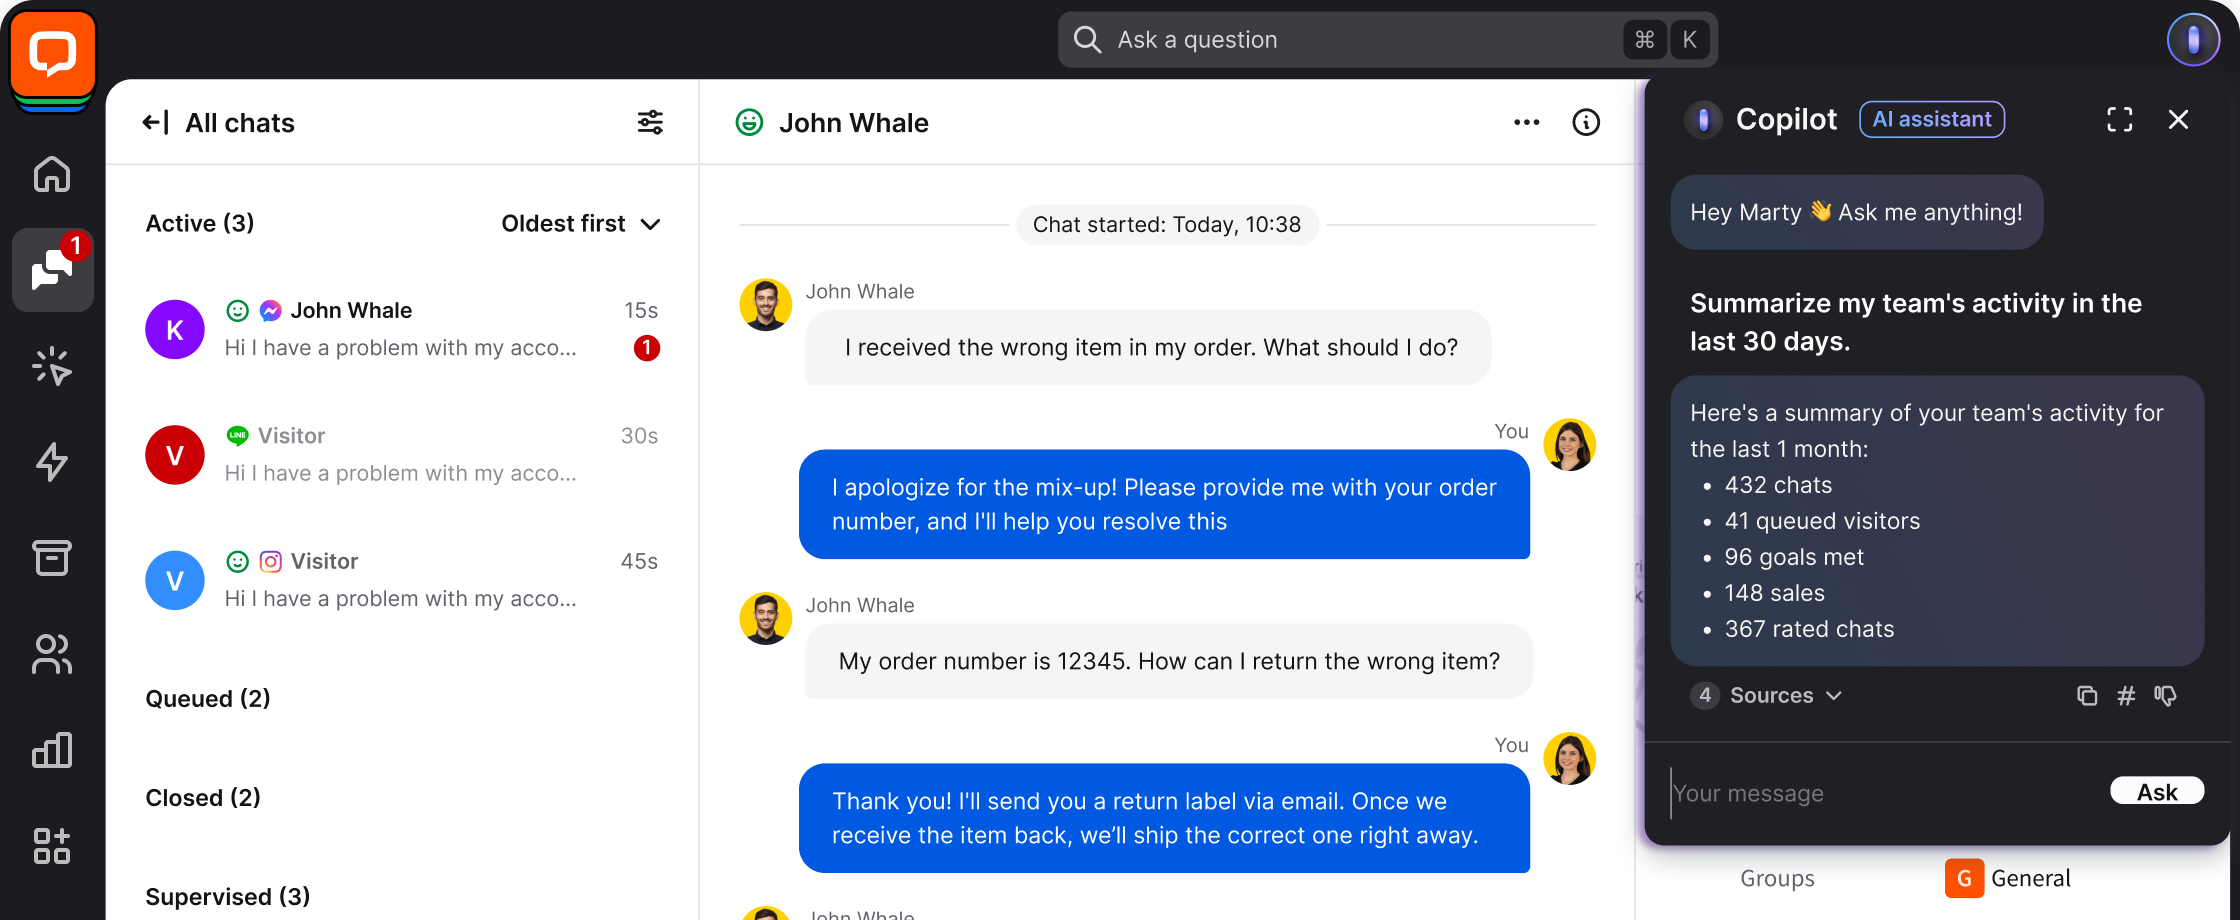
Task: Expand Copilot to fullscreen view
Action: [2119, 119]
